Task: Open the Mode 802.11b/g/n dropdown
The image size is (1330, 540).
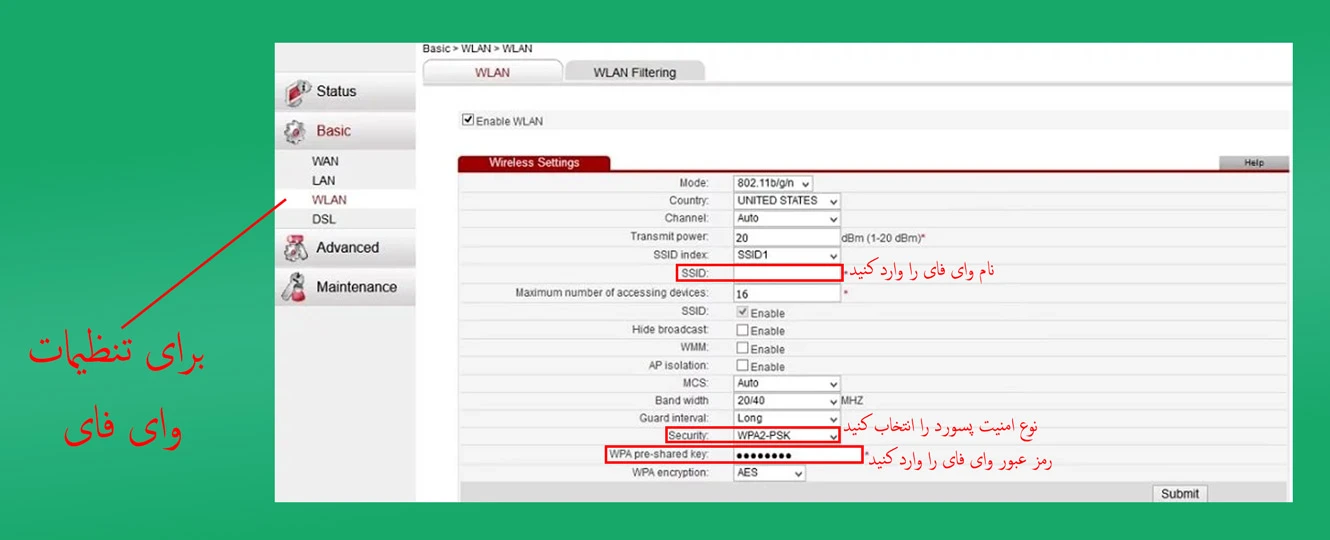Action: (x=773, y=183)
